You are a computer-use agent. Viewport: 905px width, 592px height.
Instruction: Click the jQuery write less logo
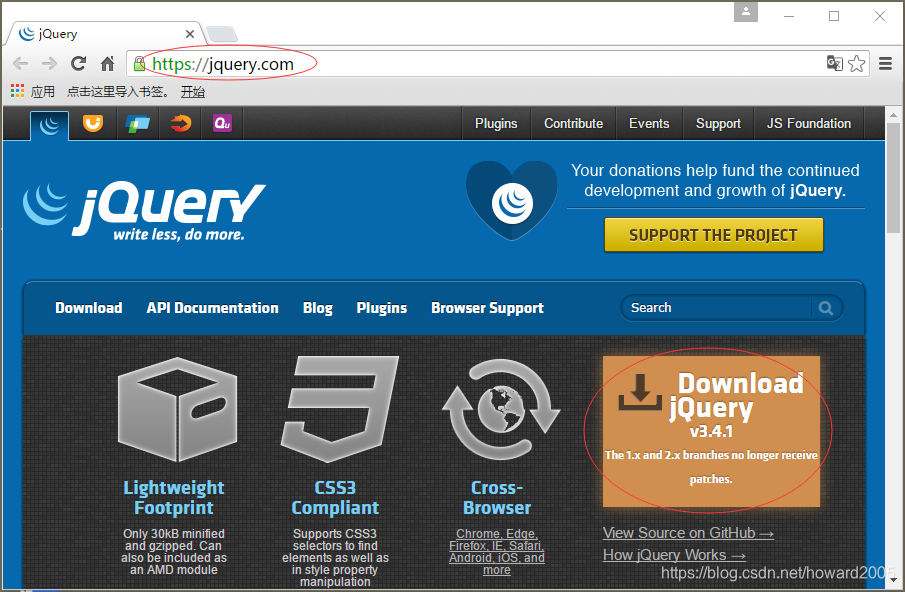tap(144, 211)
